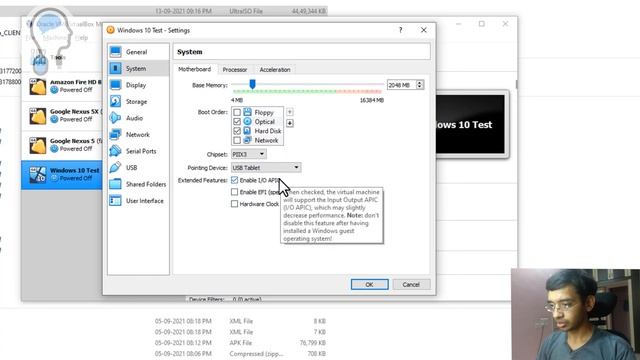Switch to the Motherboard tab

pyautogui.click(x=194, y=69)
